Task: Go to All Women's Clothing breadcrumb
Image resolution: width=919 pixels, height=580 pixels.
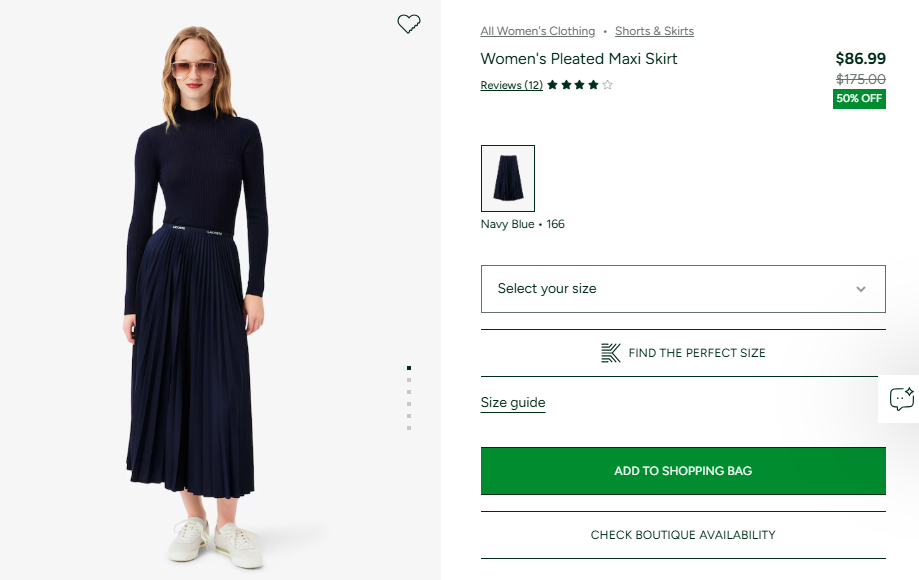Action: [x=538, y=31]
